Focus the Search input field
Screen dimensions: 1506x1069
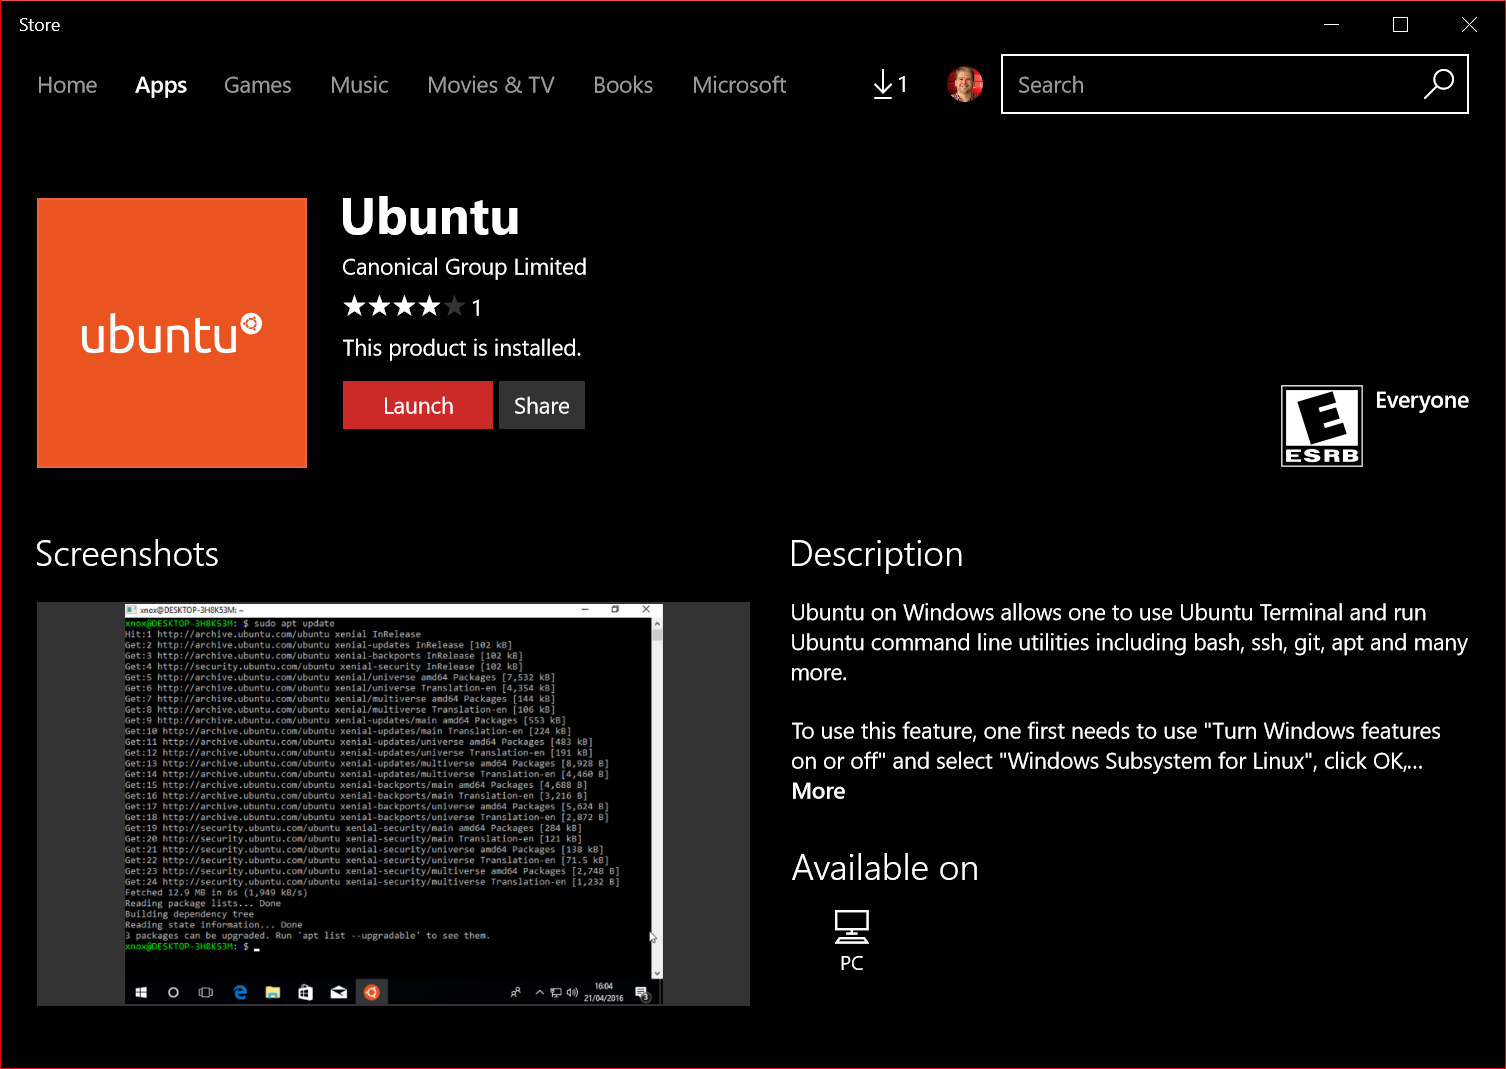[1210, 85]
